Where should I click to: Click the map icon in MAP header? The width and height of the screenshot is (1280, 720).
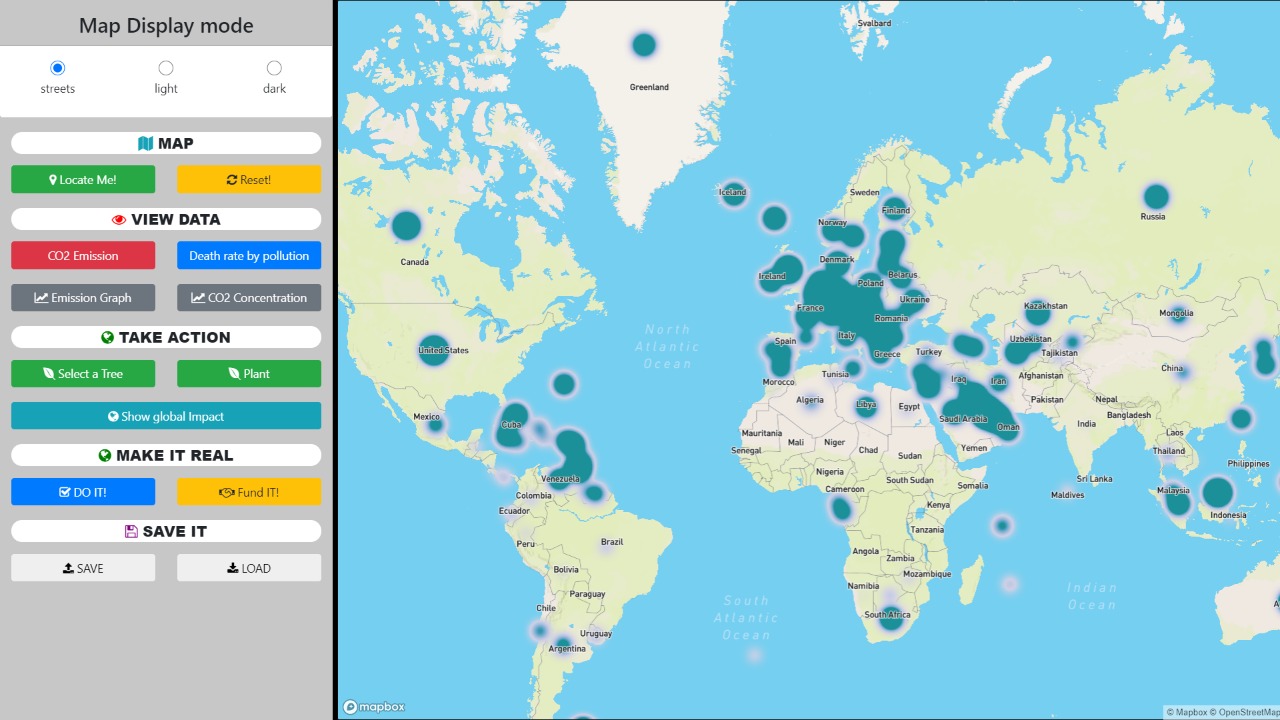[x=146, y=143]
